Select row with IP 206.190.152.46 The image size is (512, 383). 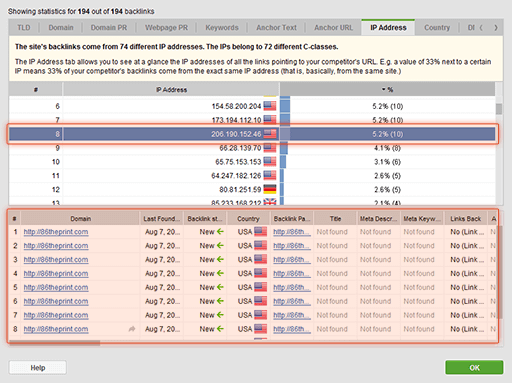[x=252, y=134]
